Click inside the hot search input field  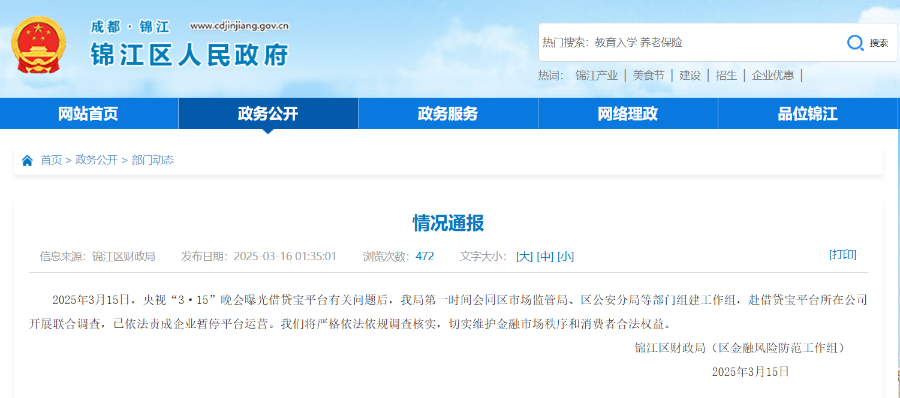tap(689, 42)
